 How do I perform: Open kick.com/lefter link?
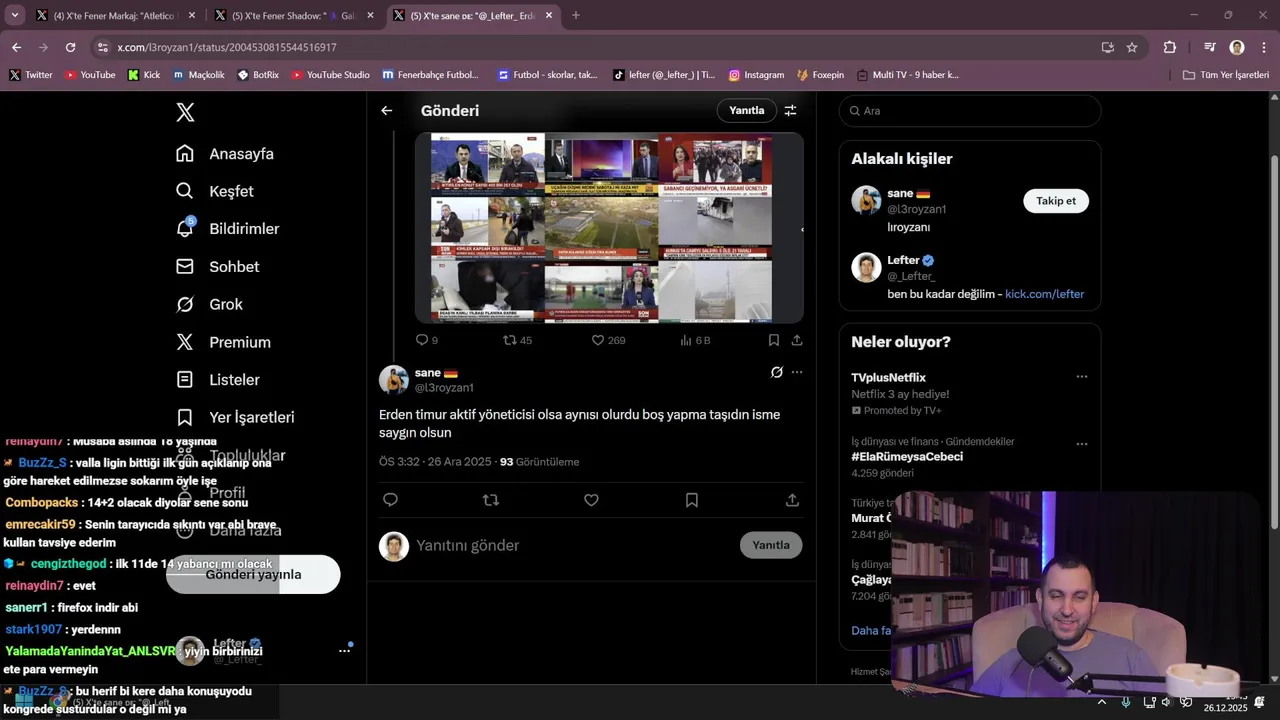[x=1044, y=294]
